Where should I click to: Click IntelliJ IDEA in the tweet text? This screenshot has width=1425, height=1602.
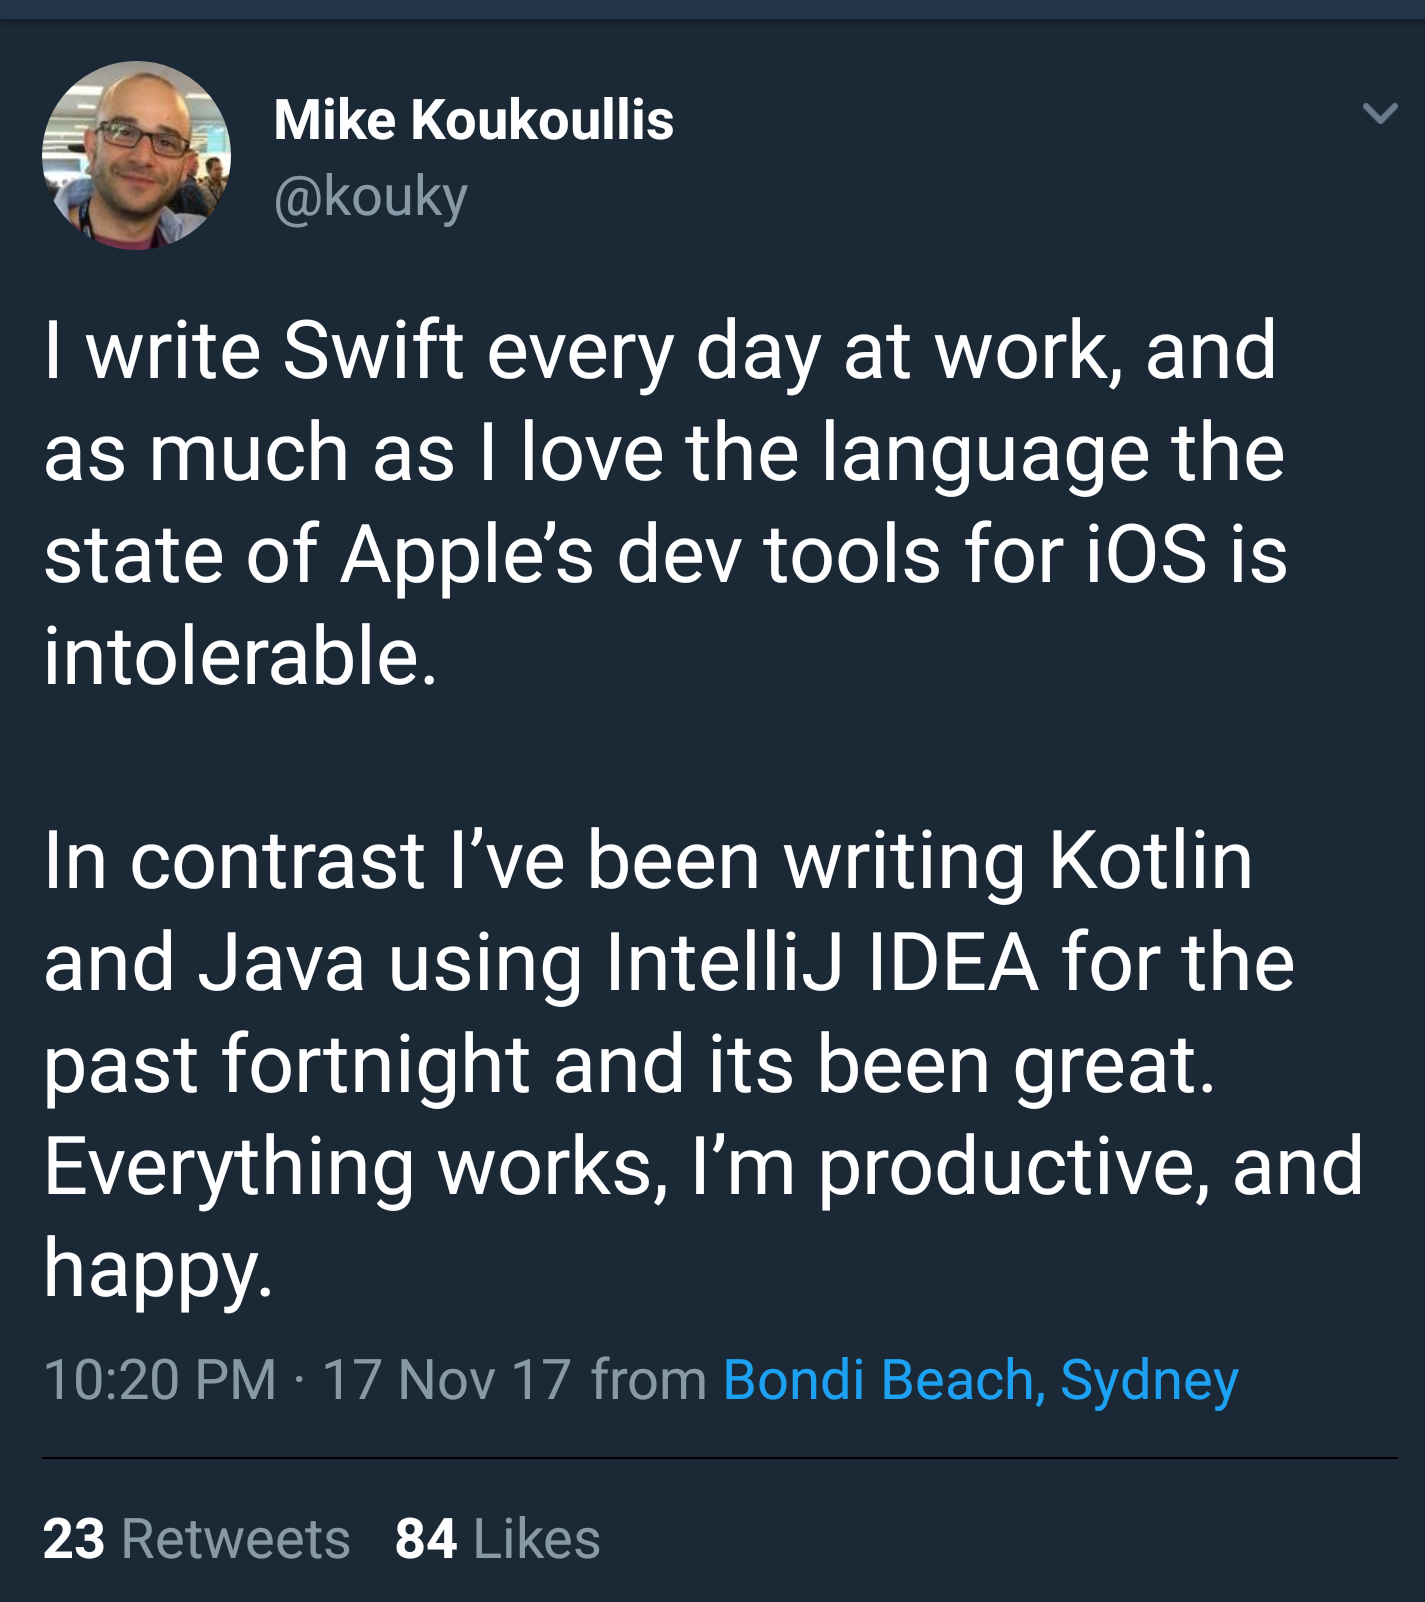click(x=822, y=963)
